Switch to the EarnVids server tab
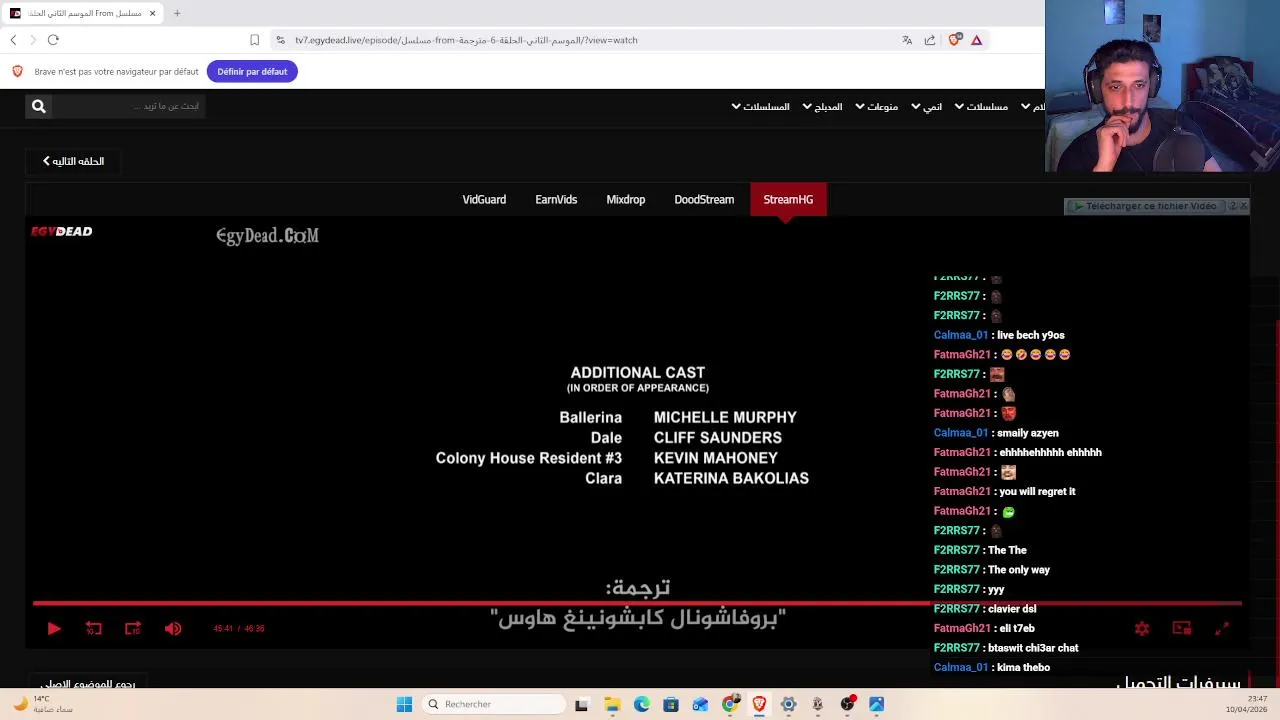 coord(556,199)
